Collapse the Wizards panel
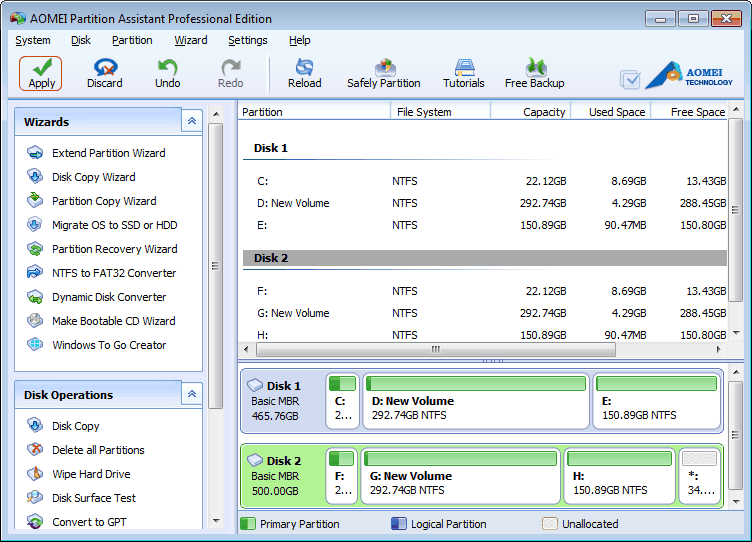 click(192, 121)
